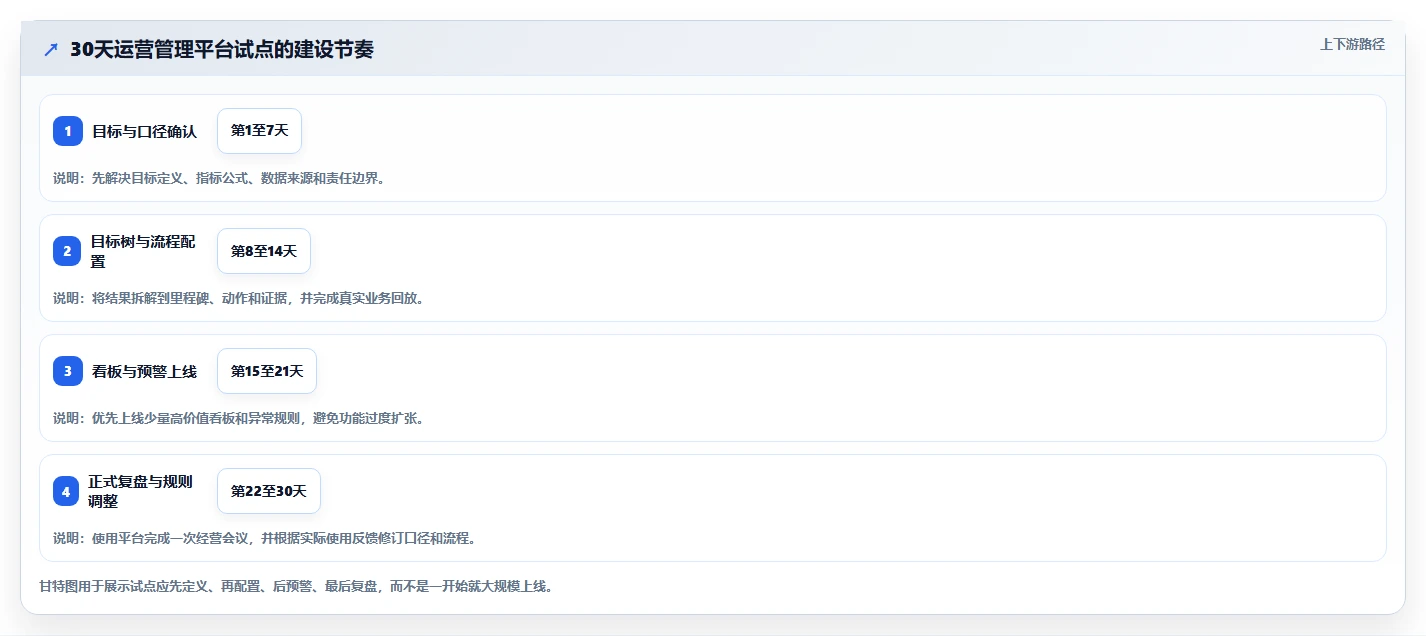Click the step title 目标树与流程配置
This screenshot has width=1426, height=636.
(x=144, y=251)
